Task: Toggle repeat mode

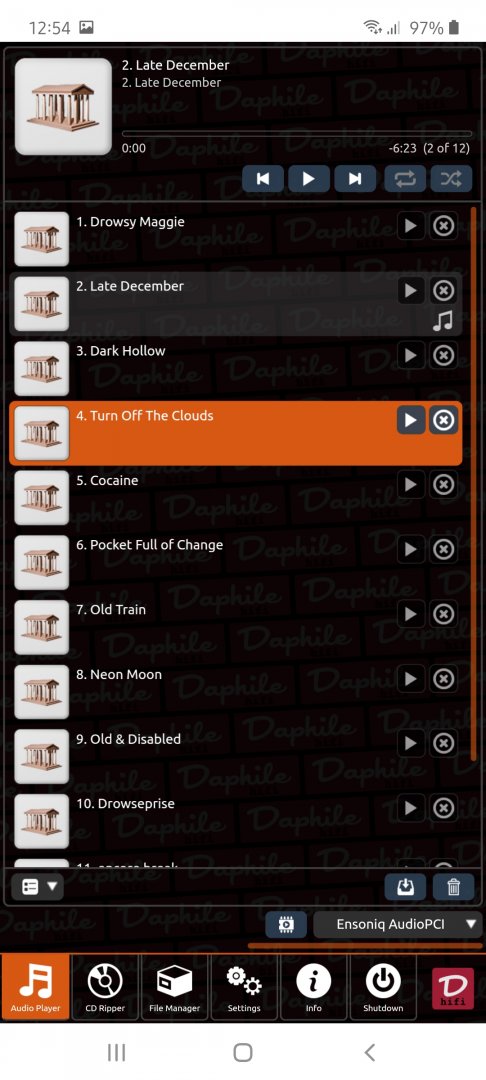Action: (x=405, y=179)
